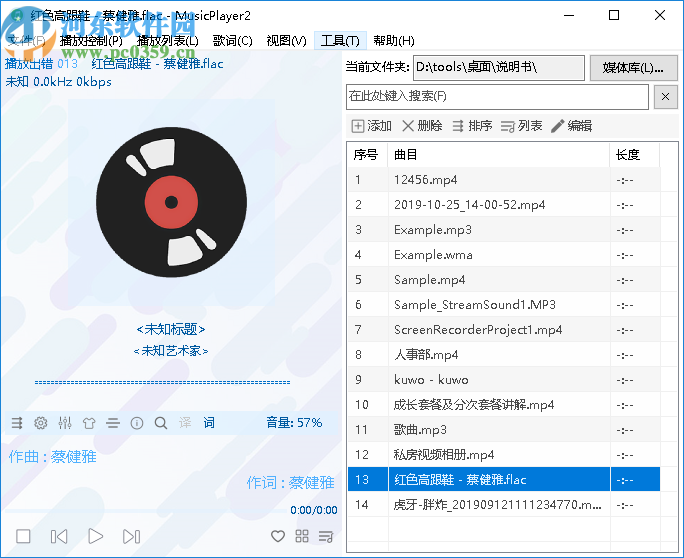This screenshot has height=558, width=684.
Task: Open the 播放列表(L) menu
Action: point(168,41)
